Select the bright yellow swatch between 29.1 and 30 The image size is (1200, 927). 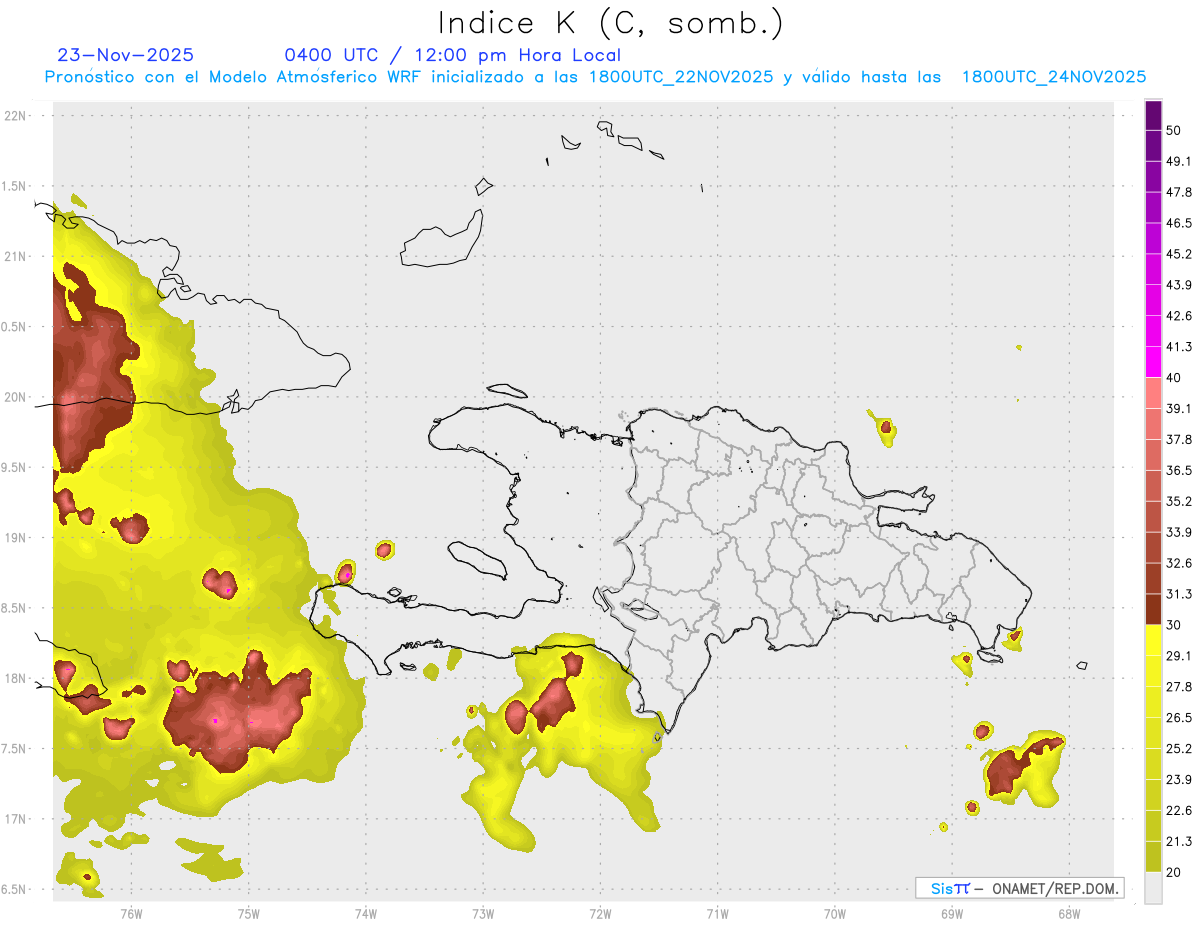tap(1153, 640)
